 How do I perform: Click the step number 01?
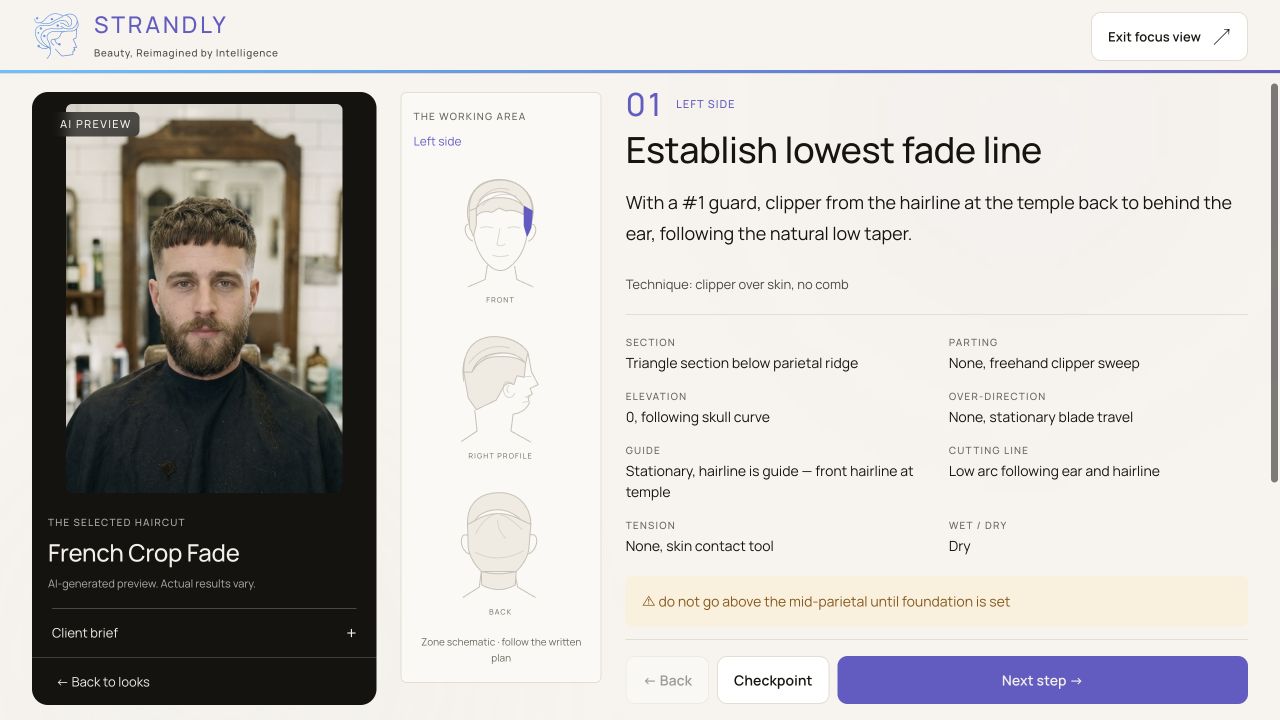(644, 104)
